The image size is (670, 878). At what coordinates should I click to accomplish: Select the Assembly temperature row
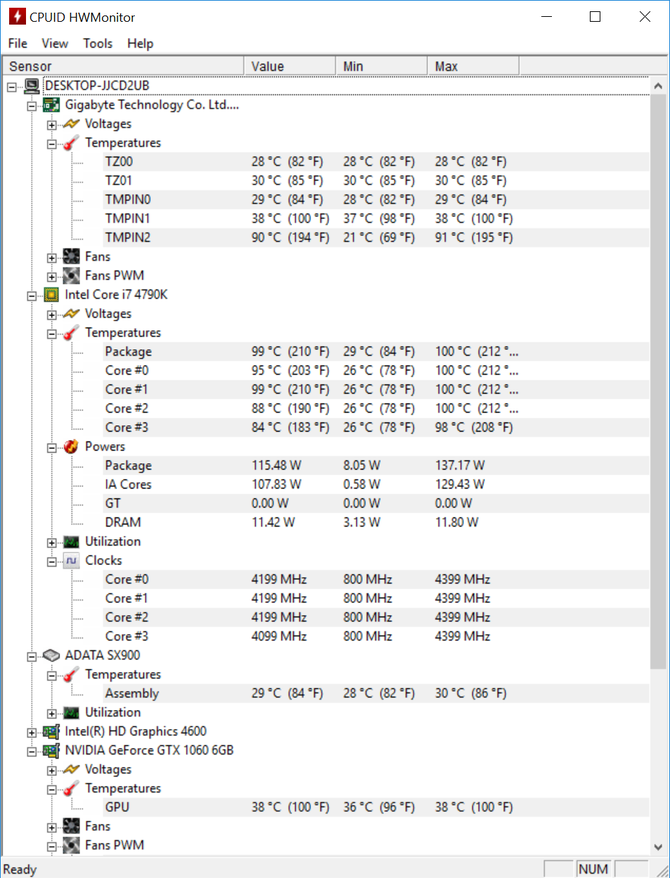pyautogui.click(x=376, y=693)
